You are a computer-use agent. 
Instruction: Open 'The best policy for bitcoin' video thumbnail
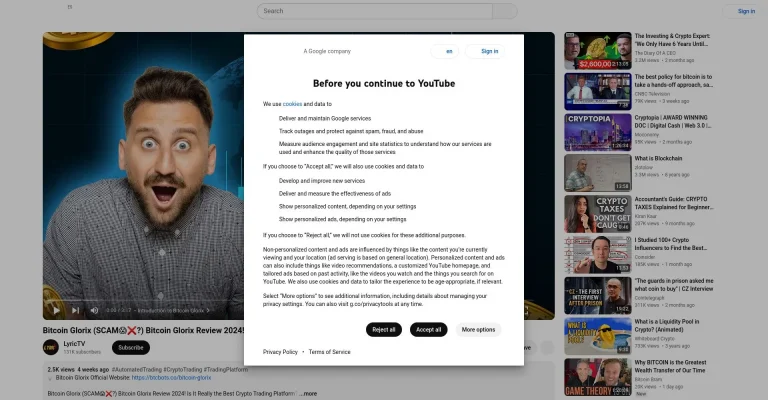pos(598,92)
